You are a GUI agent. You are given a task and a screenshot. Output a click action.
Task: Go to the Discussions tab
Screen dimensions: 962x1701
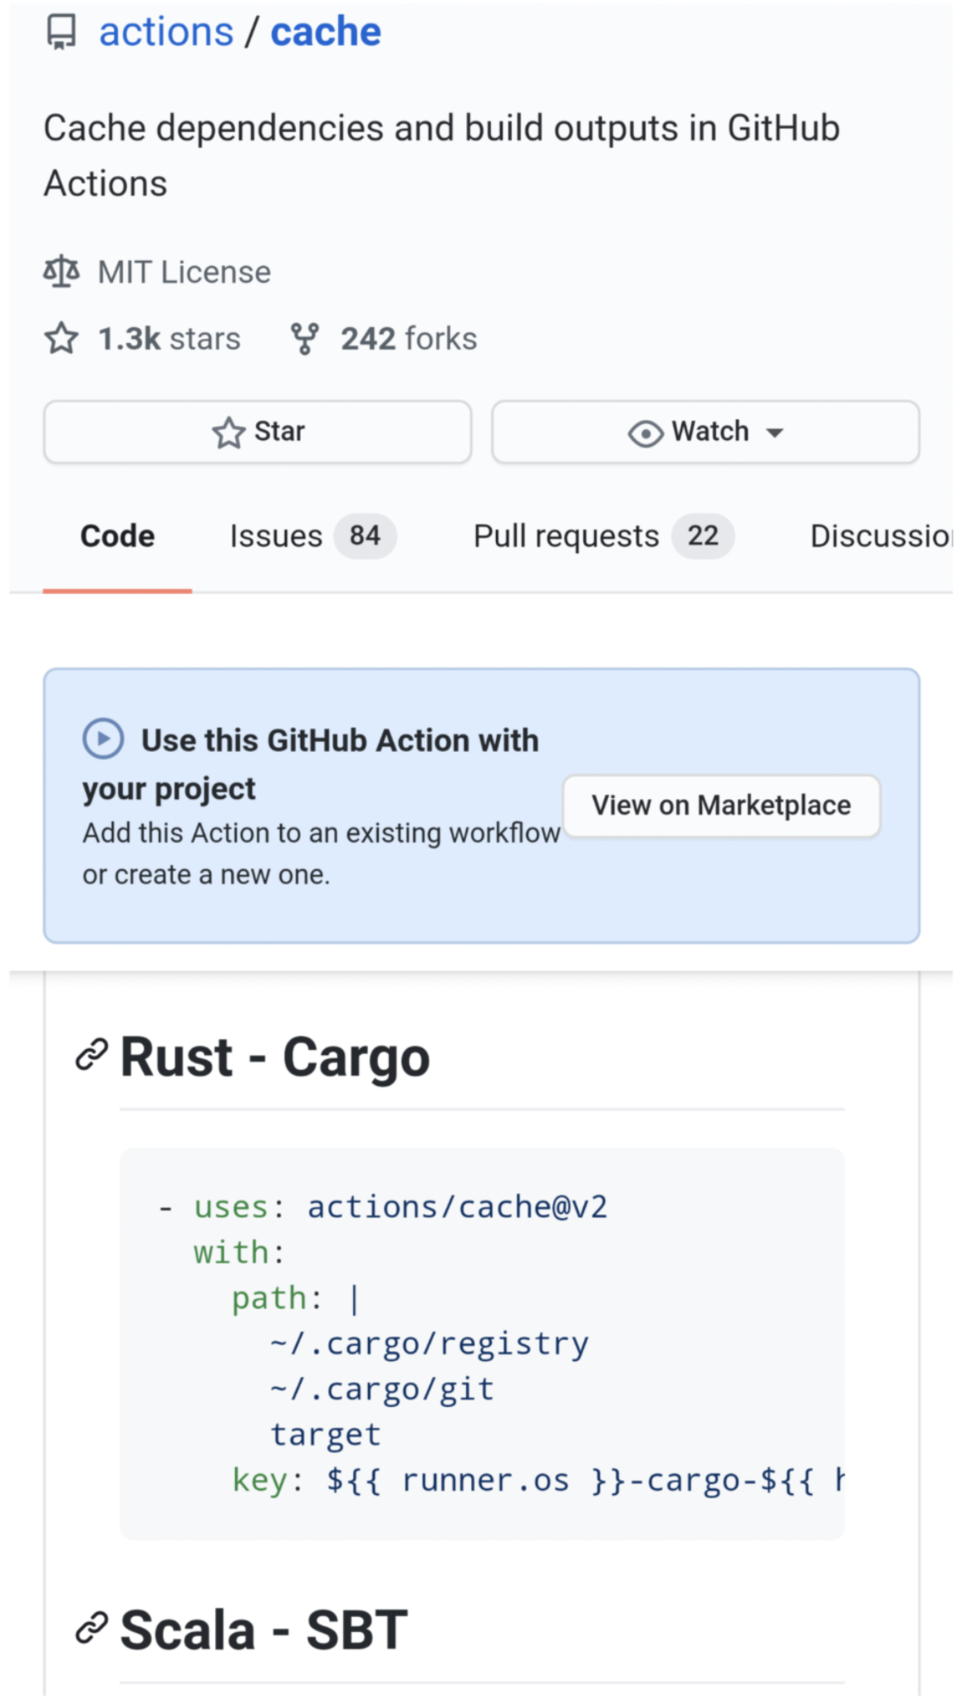879,536
